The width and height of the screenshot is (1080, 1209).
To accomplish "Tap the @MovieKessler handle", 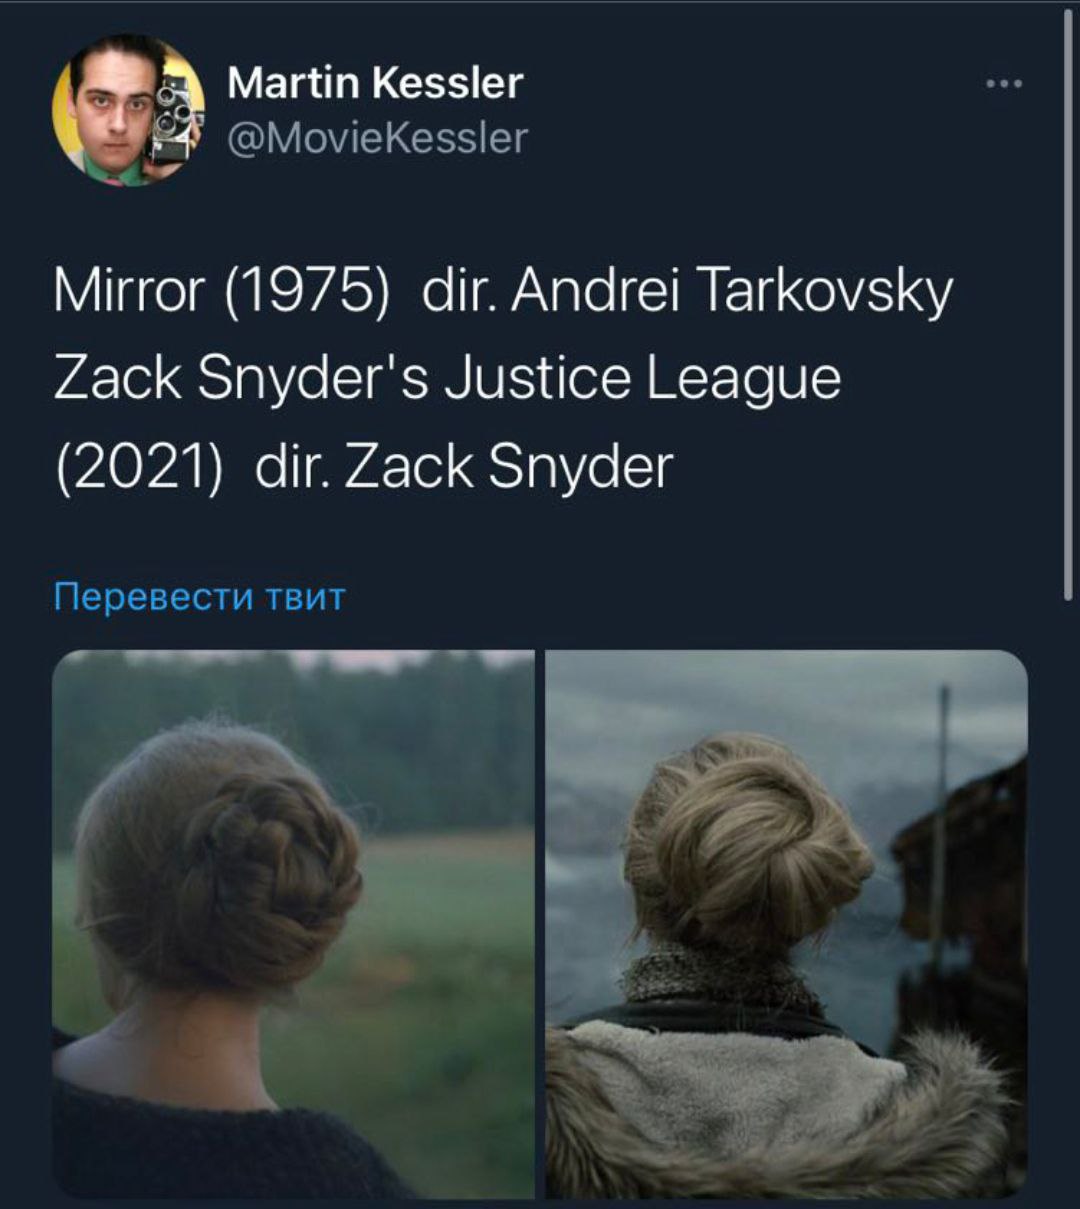I will (377, 138).
